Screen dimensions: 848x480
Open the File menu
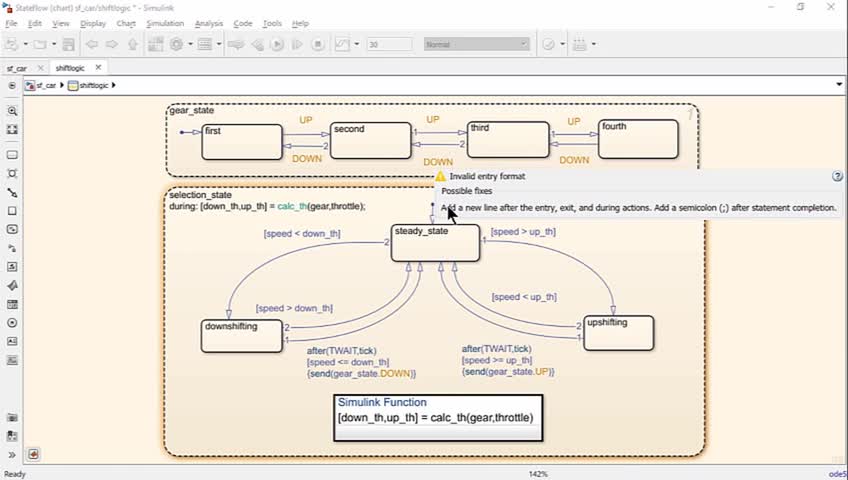pyautogui.click(x=11, y=23)
